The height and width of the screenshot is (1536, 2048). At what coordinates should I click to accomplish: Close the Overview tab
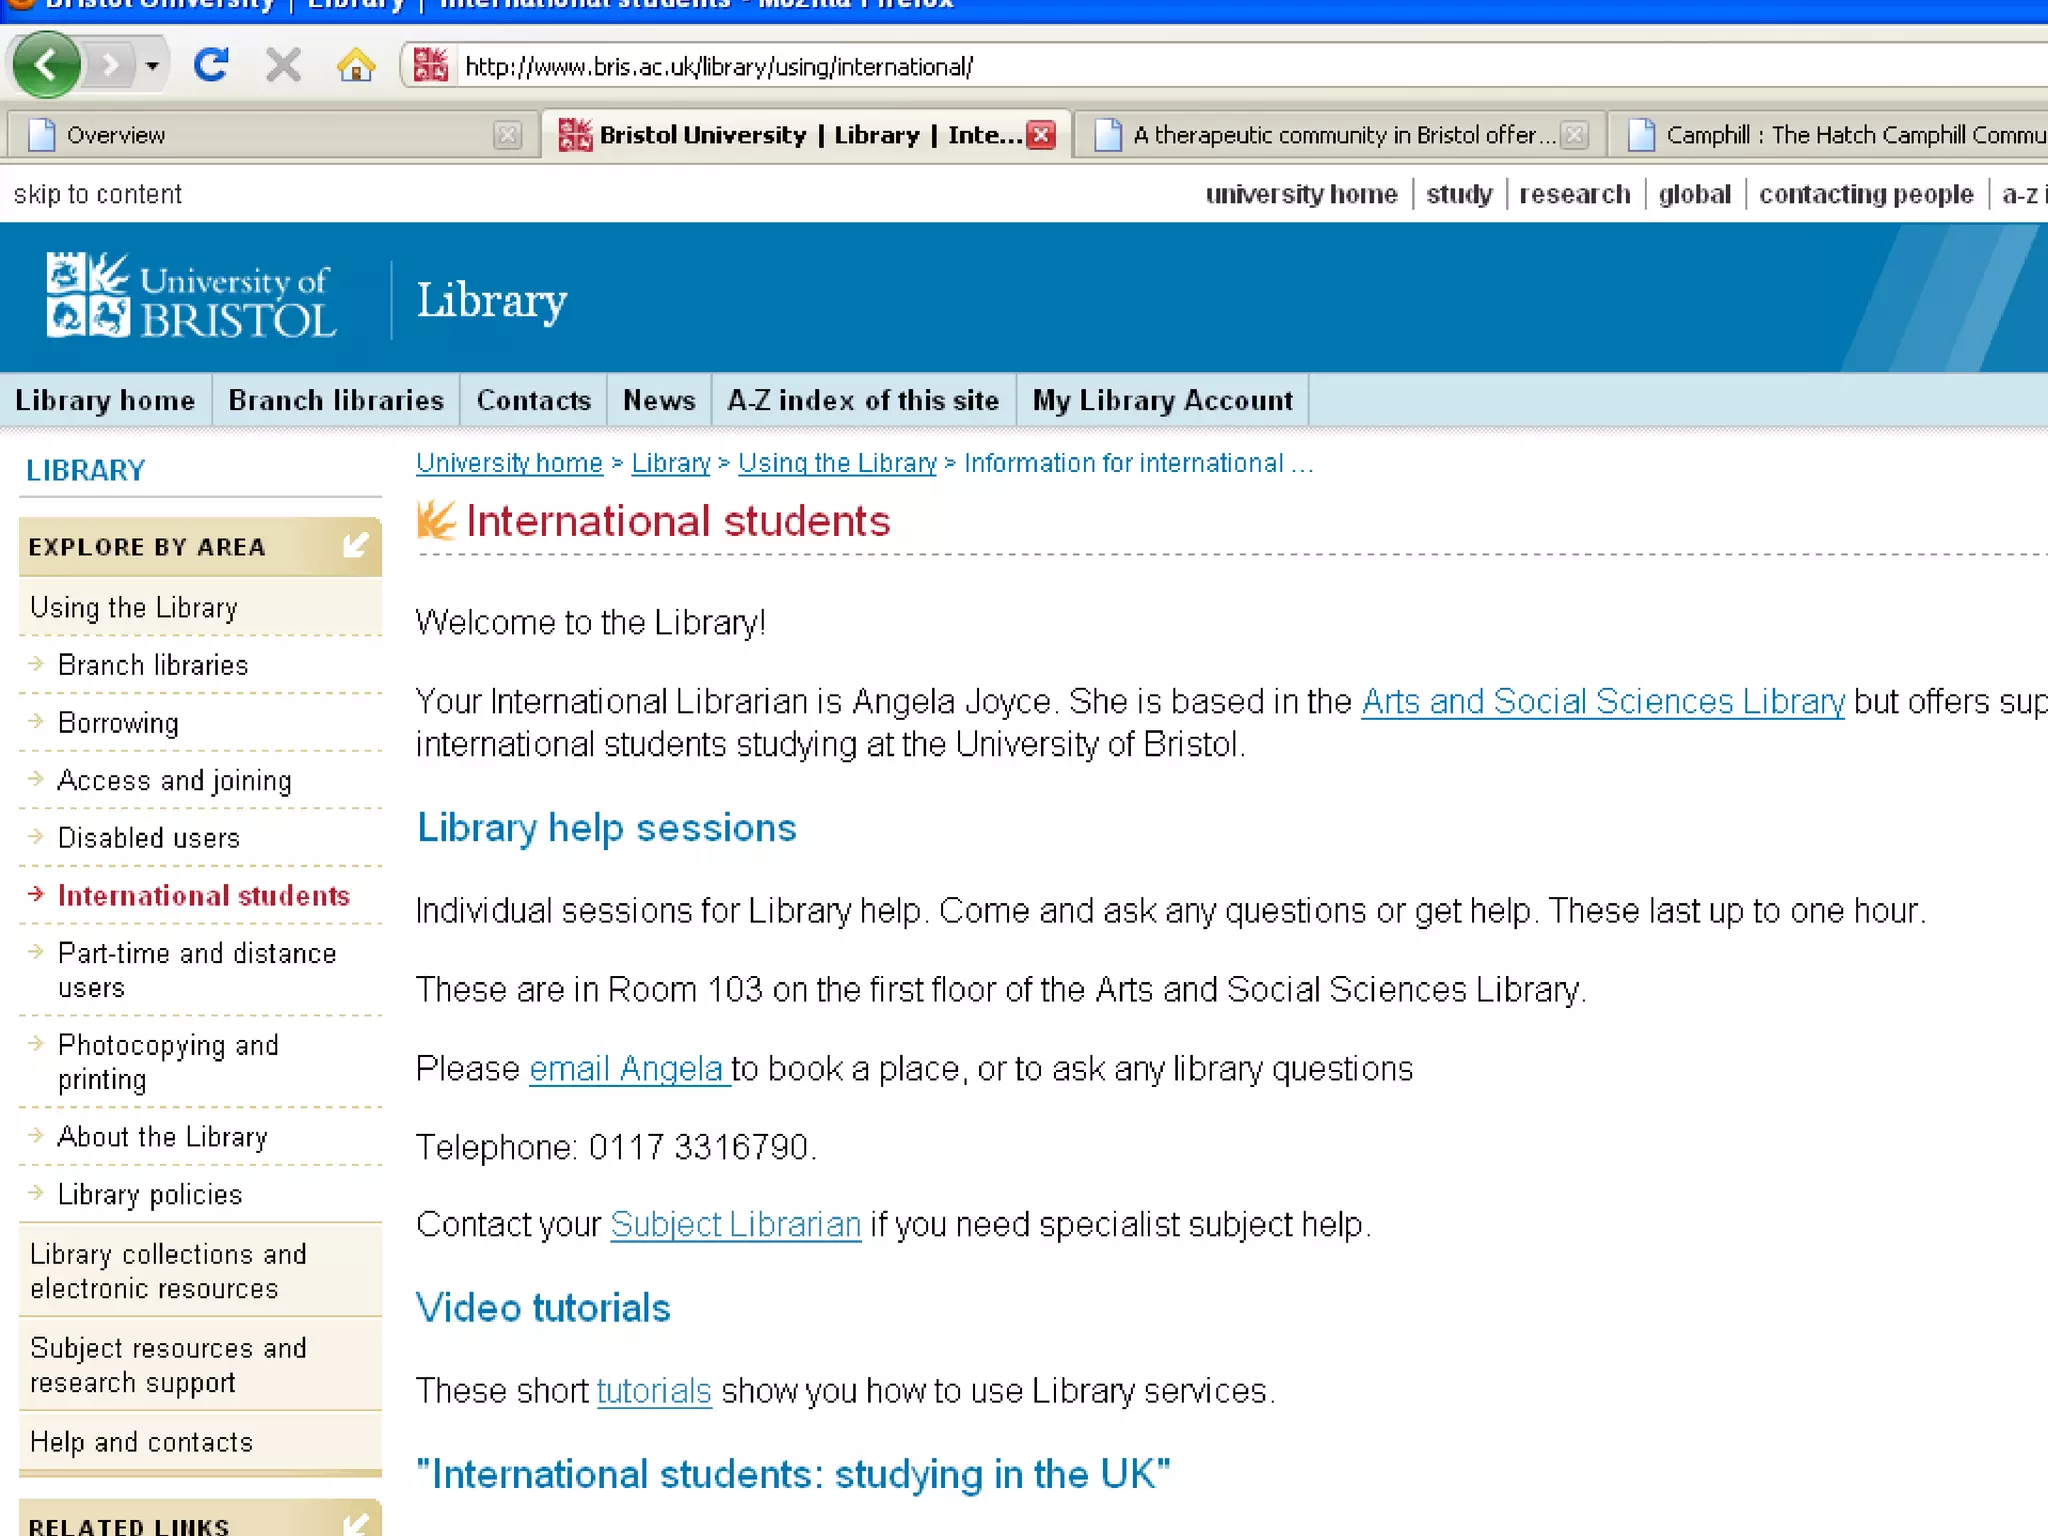pyautogui.click(x=507, y=135)
